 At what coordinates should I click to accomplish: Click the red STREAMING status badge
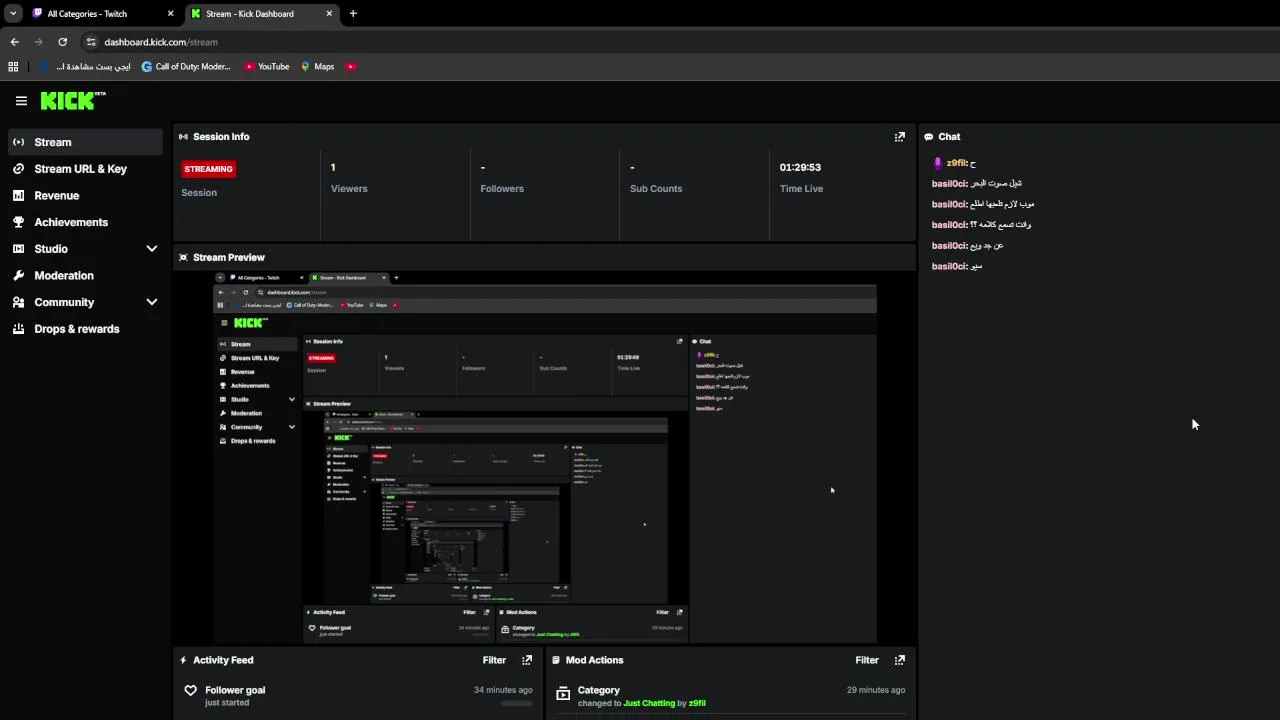[x=208, y=169]
